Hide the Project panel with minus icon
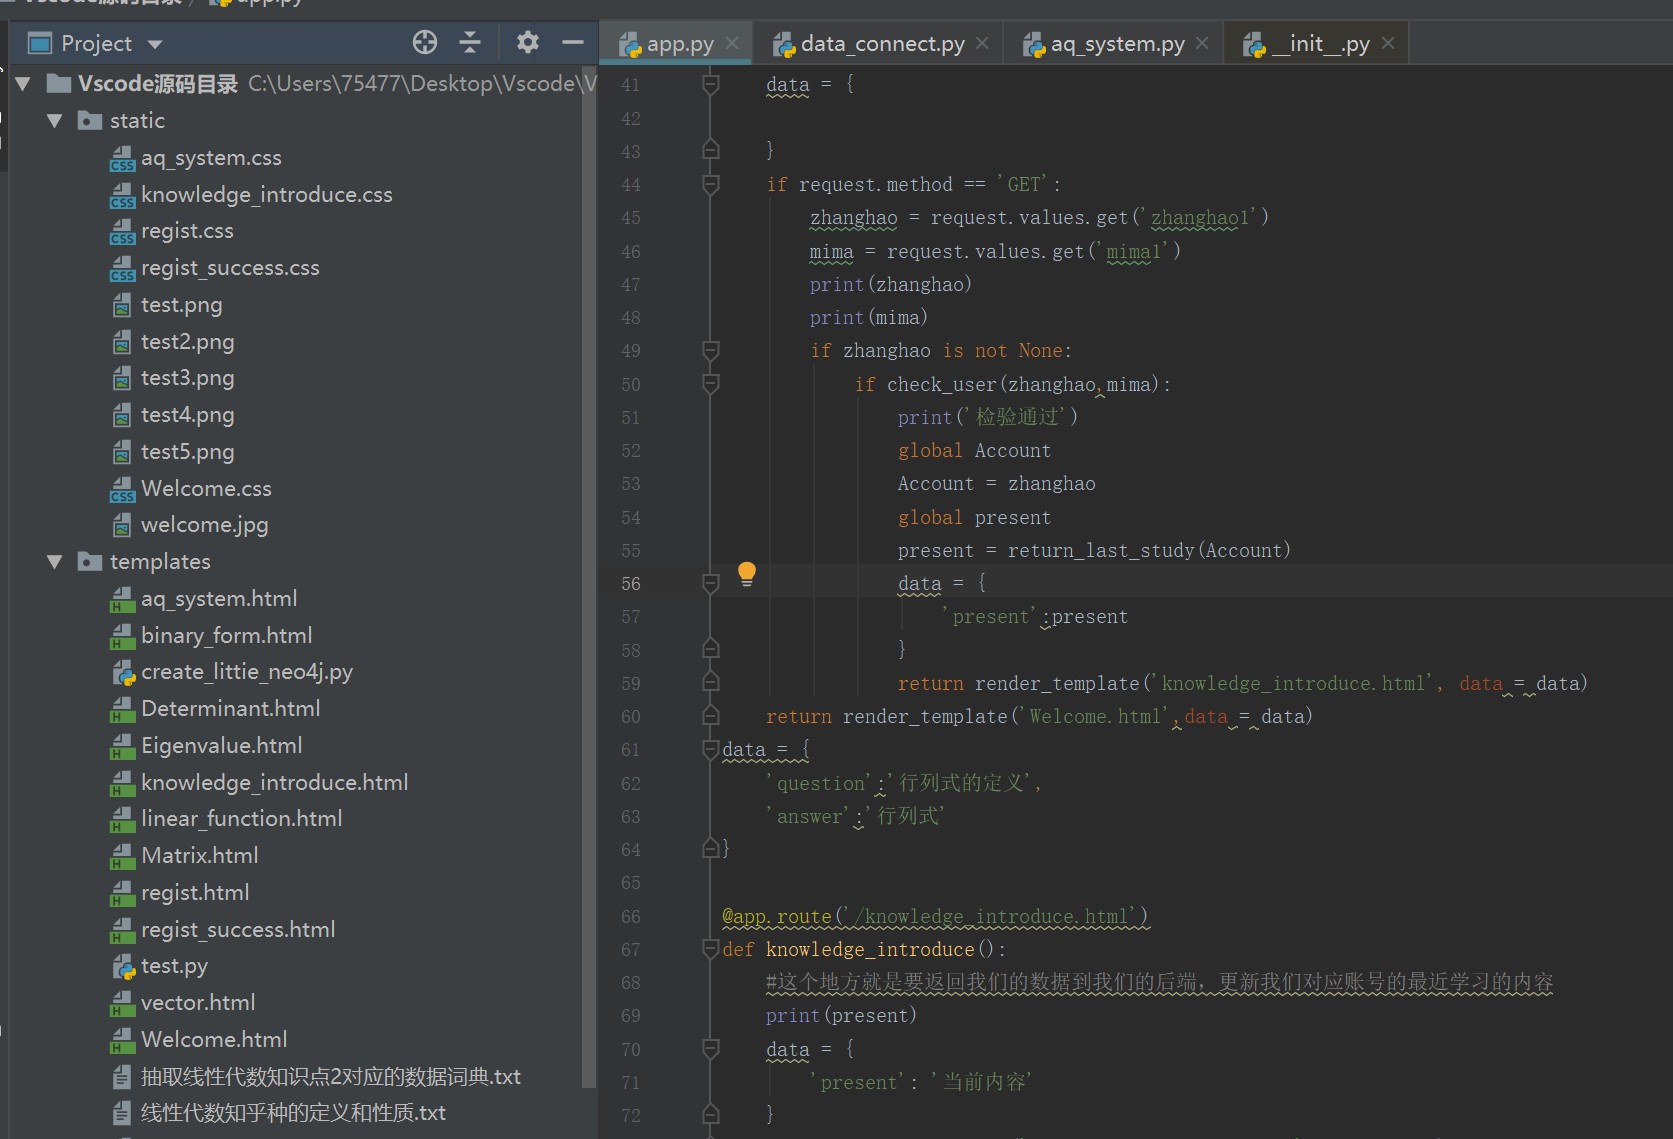The image size is (1673, 1139). (573, 42)
